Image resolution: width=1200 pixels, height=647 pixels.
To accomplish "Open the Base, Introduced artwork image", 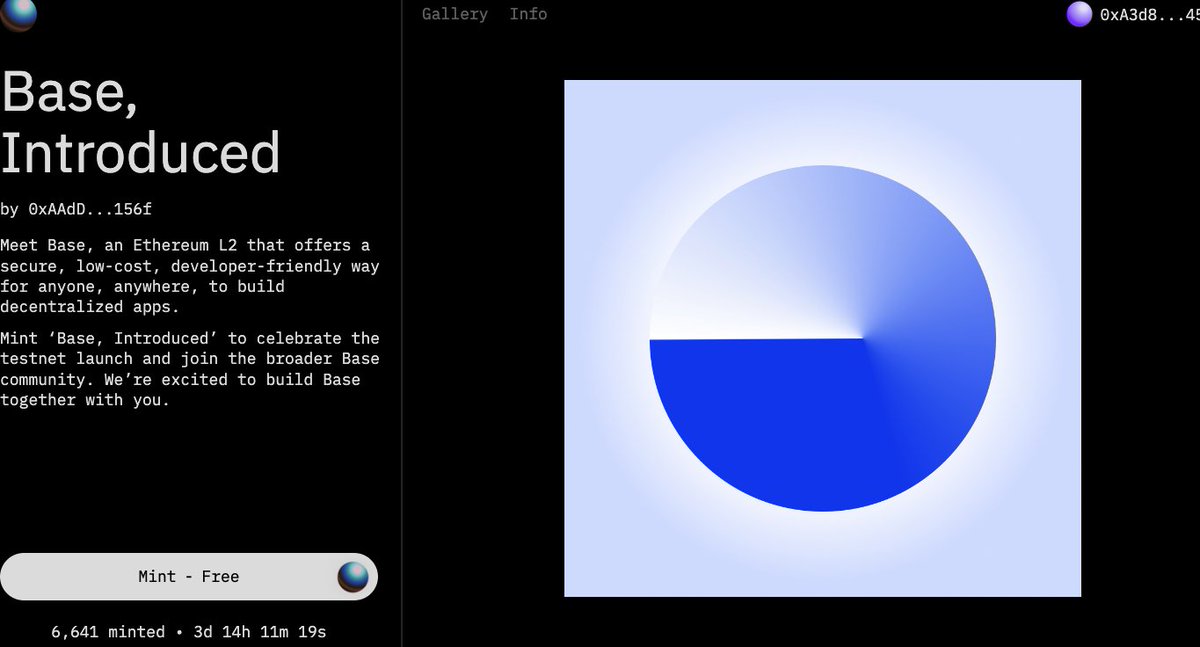I will pyautogui.click(x=822, y=338).
